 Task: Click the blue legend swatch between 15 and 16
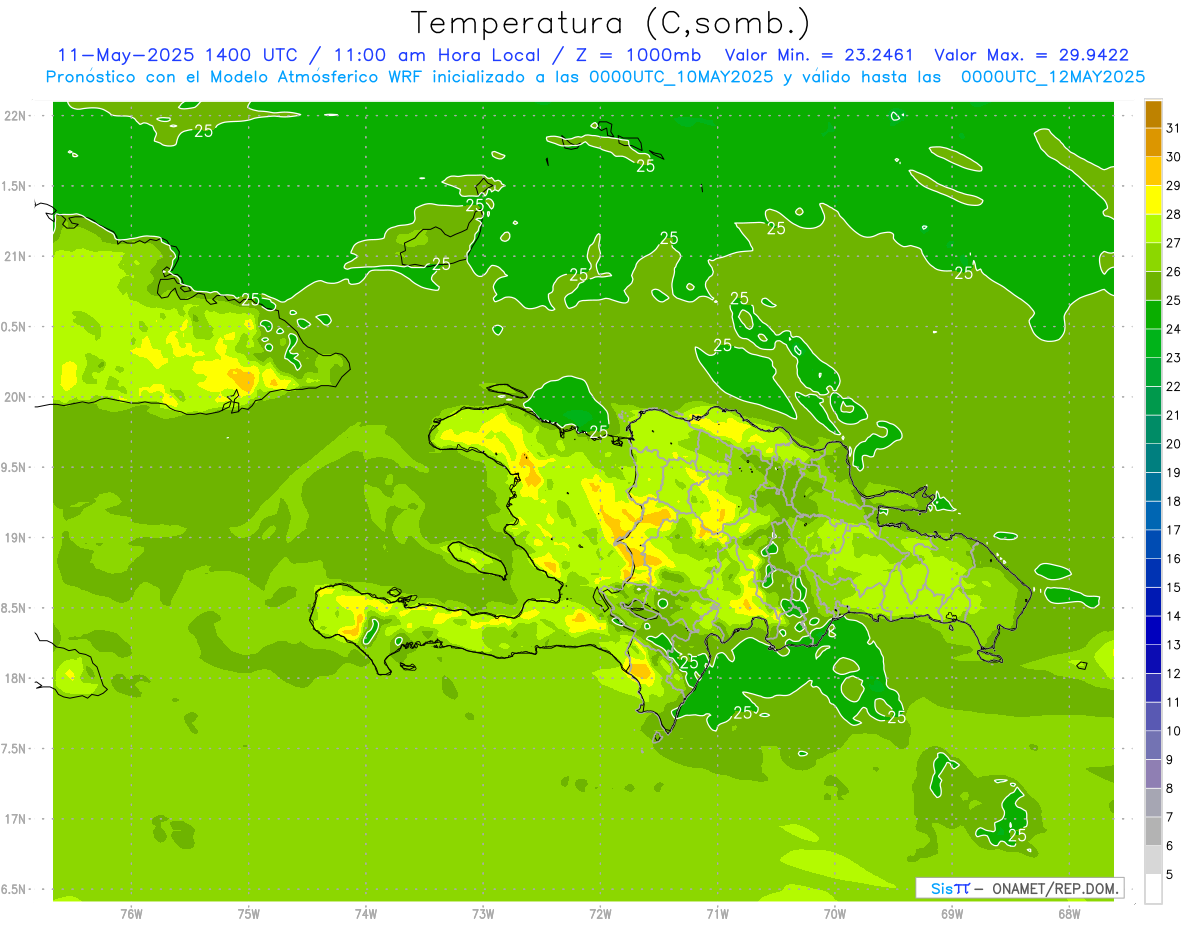tap(1153, 573)
